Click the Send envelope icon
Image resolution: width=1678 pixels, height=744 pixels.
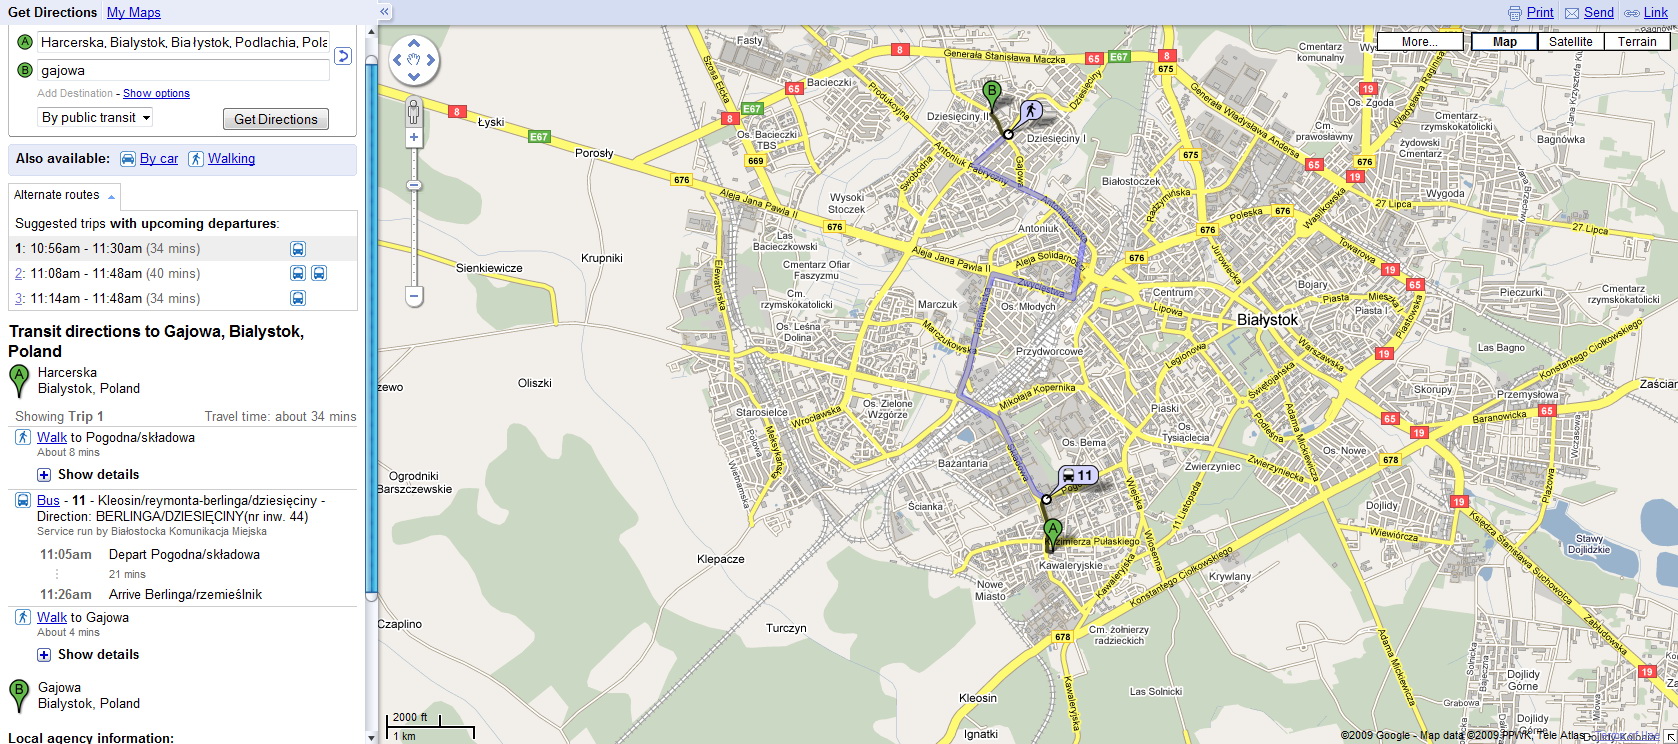[x=1572, y=13]
